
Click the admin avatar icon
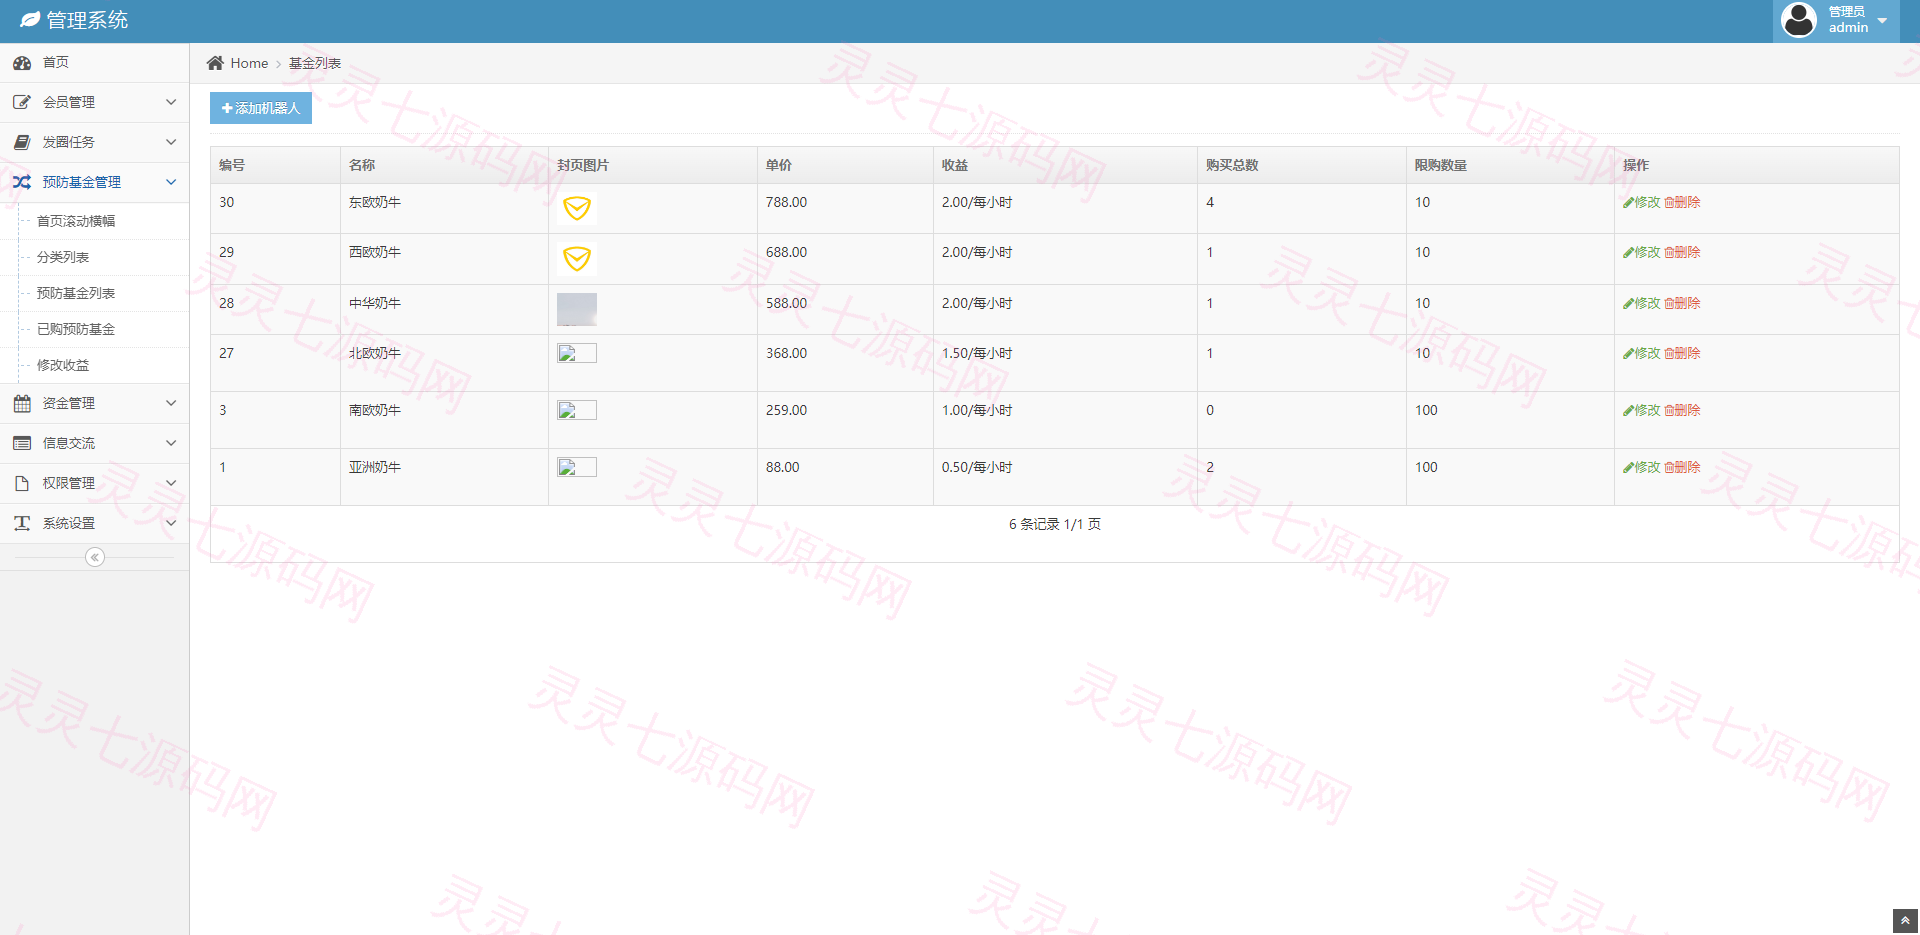click(1799, 20)
